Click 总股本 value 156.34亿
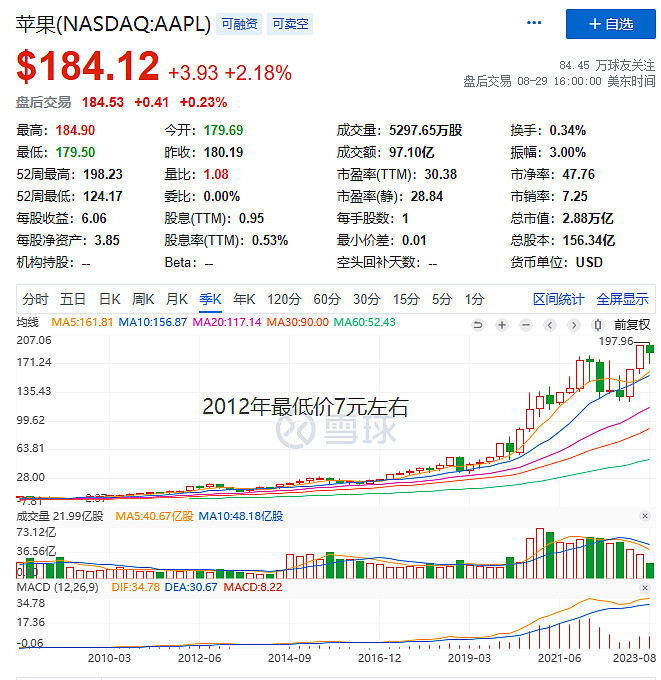 click(589, 240)
